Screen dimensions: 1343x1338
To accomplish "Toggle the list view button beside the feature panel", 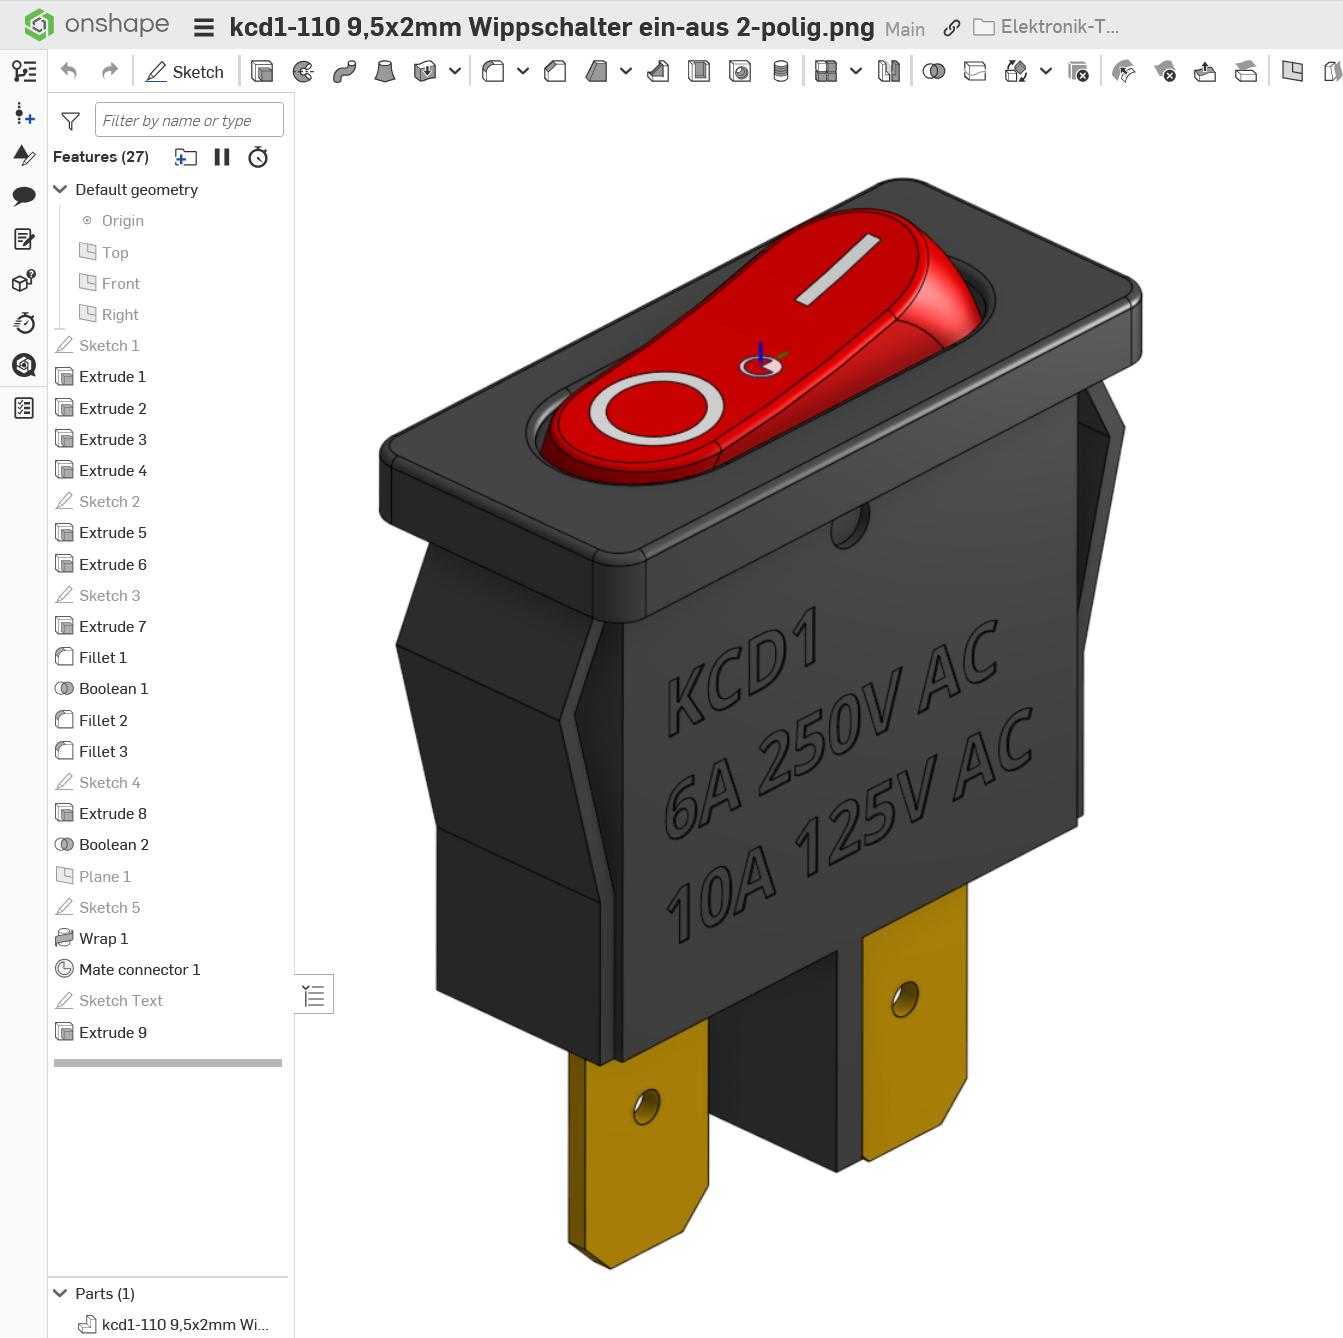I will tap(314, 995).
